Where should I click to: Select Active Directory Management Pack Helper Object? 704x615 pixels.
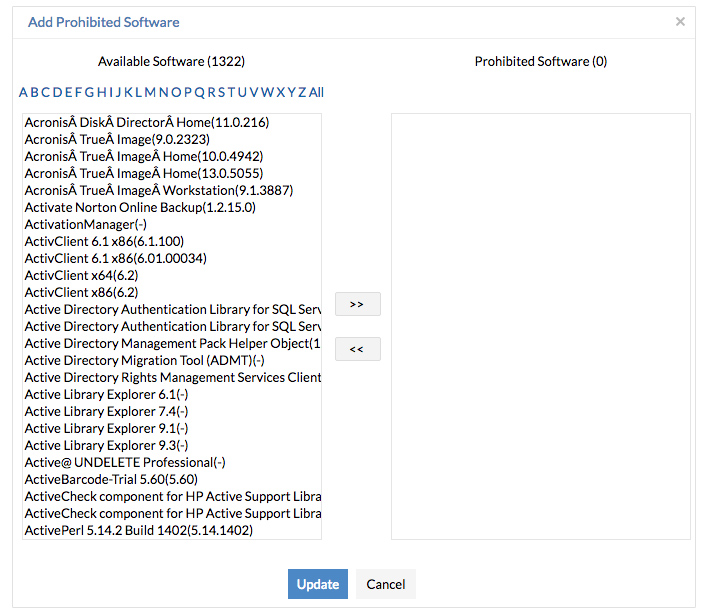pyautogui.click(x=172, y=343)
